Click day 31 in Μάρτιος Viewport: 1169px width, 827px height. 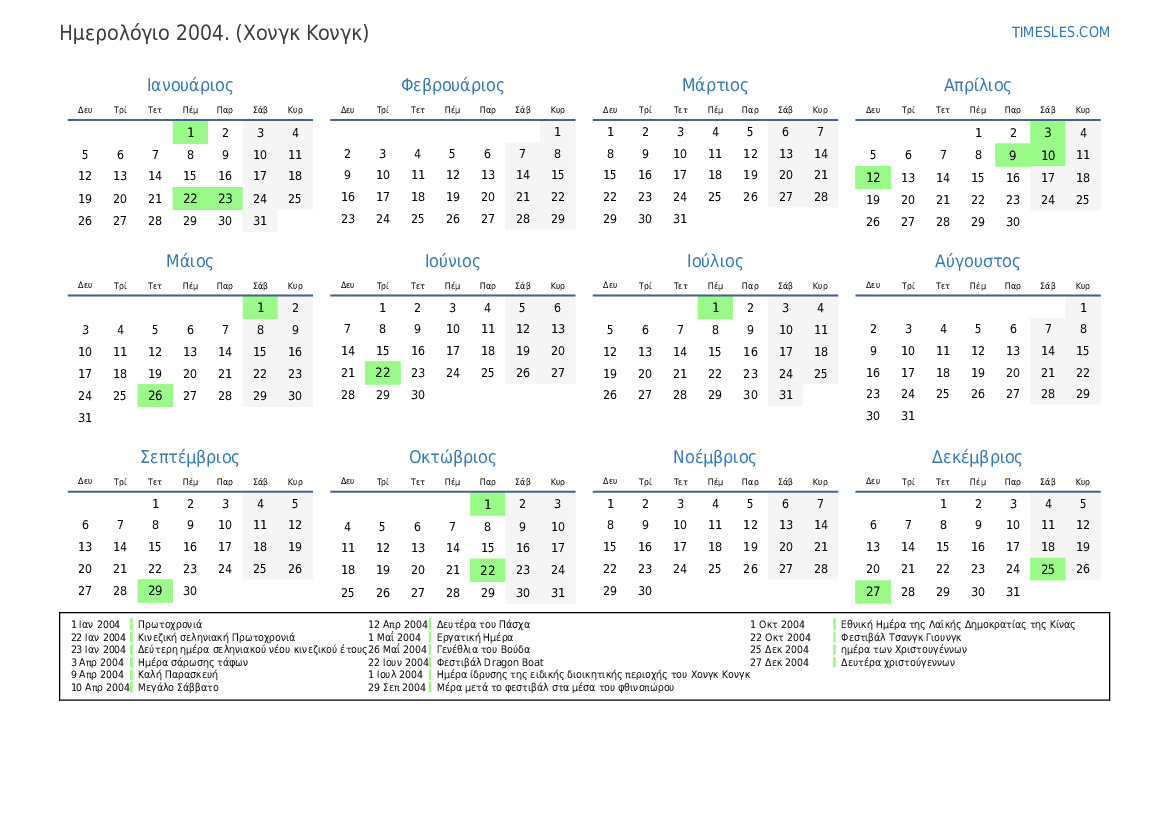[680, 219]
